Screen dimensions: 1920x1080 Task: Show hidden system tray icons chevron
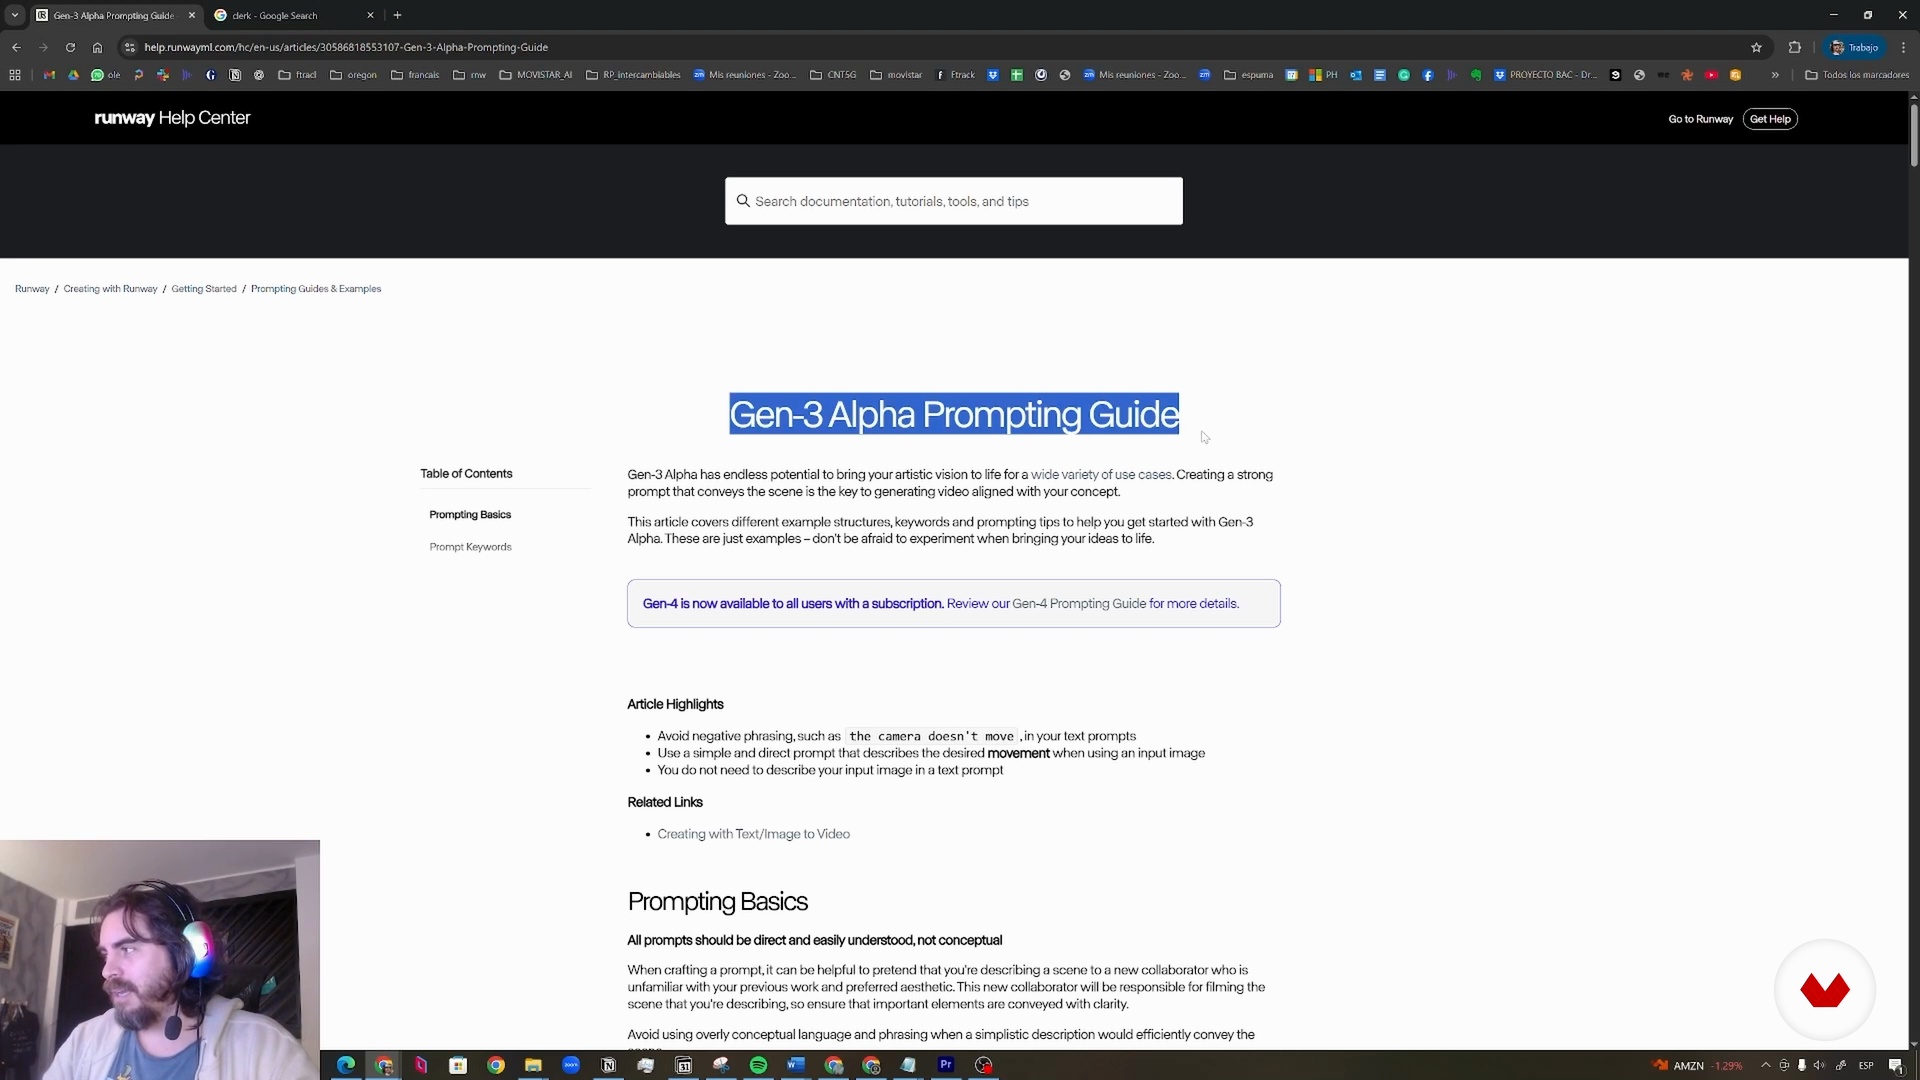point(1765,1066)
